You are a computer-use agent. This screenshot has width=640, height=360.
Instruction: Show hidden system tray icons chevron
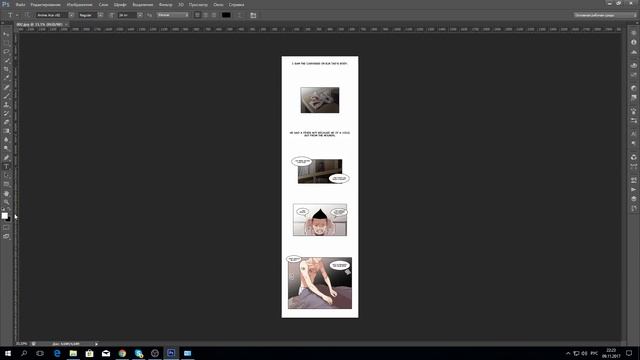[x=568, y=353]
